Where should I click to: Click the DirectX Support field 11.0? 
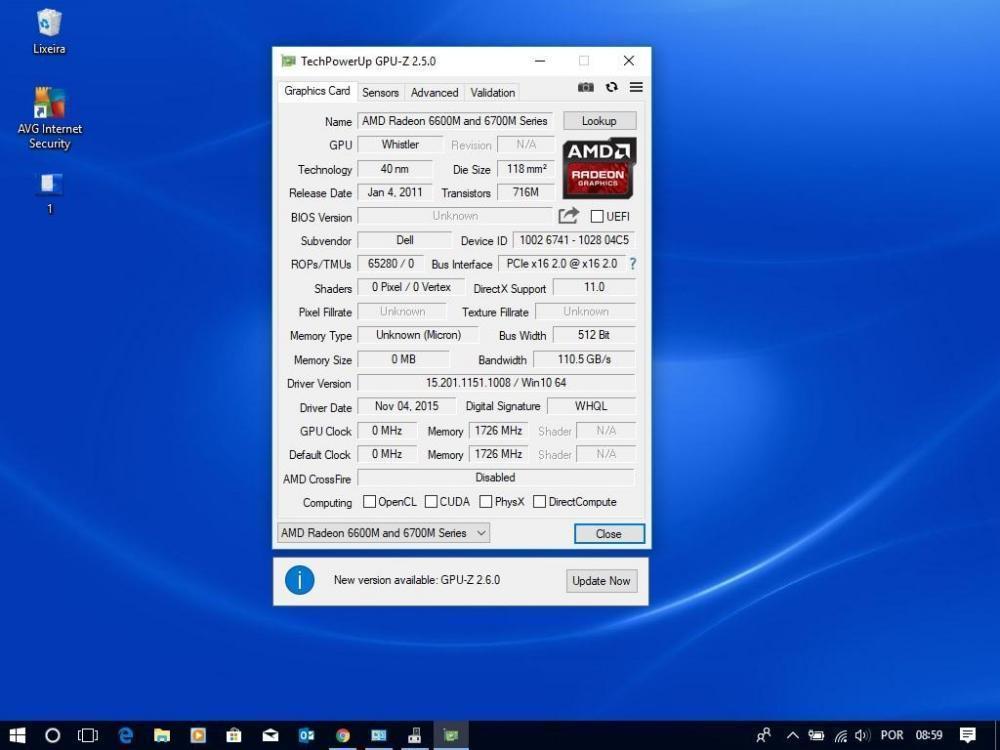coord(594,288)
